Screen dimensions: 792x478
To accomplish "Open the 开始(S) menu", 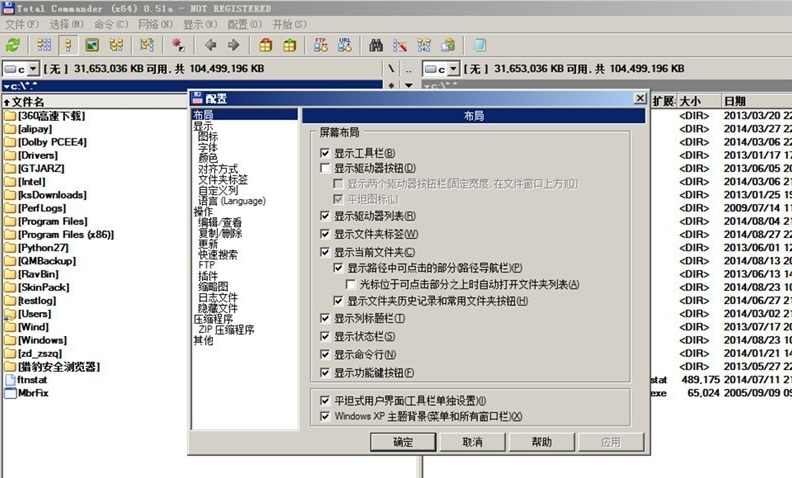I will [289, 24].
